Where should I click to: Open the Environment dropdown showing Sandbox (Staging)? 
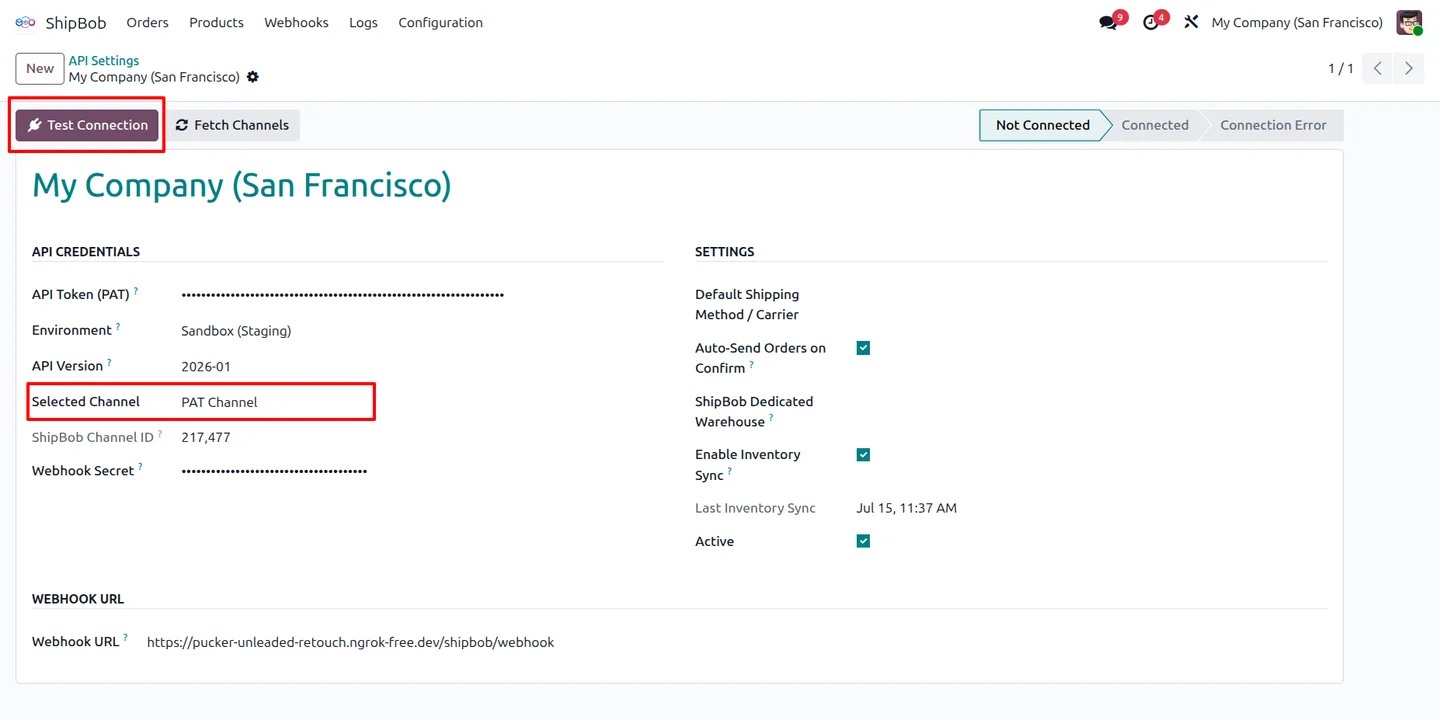(422, 330)
